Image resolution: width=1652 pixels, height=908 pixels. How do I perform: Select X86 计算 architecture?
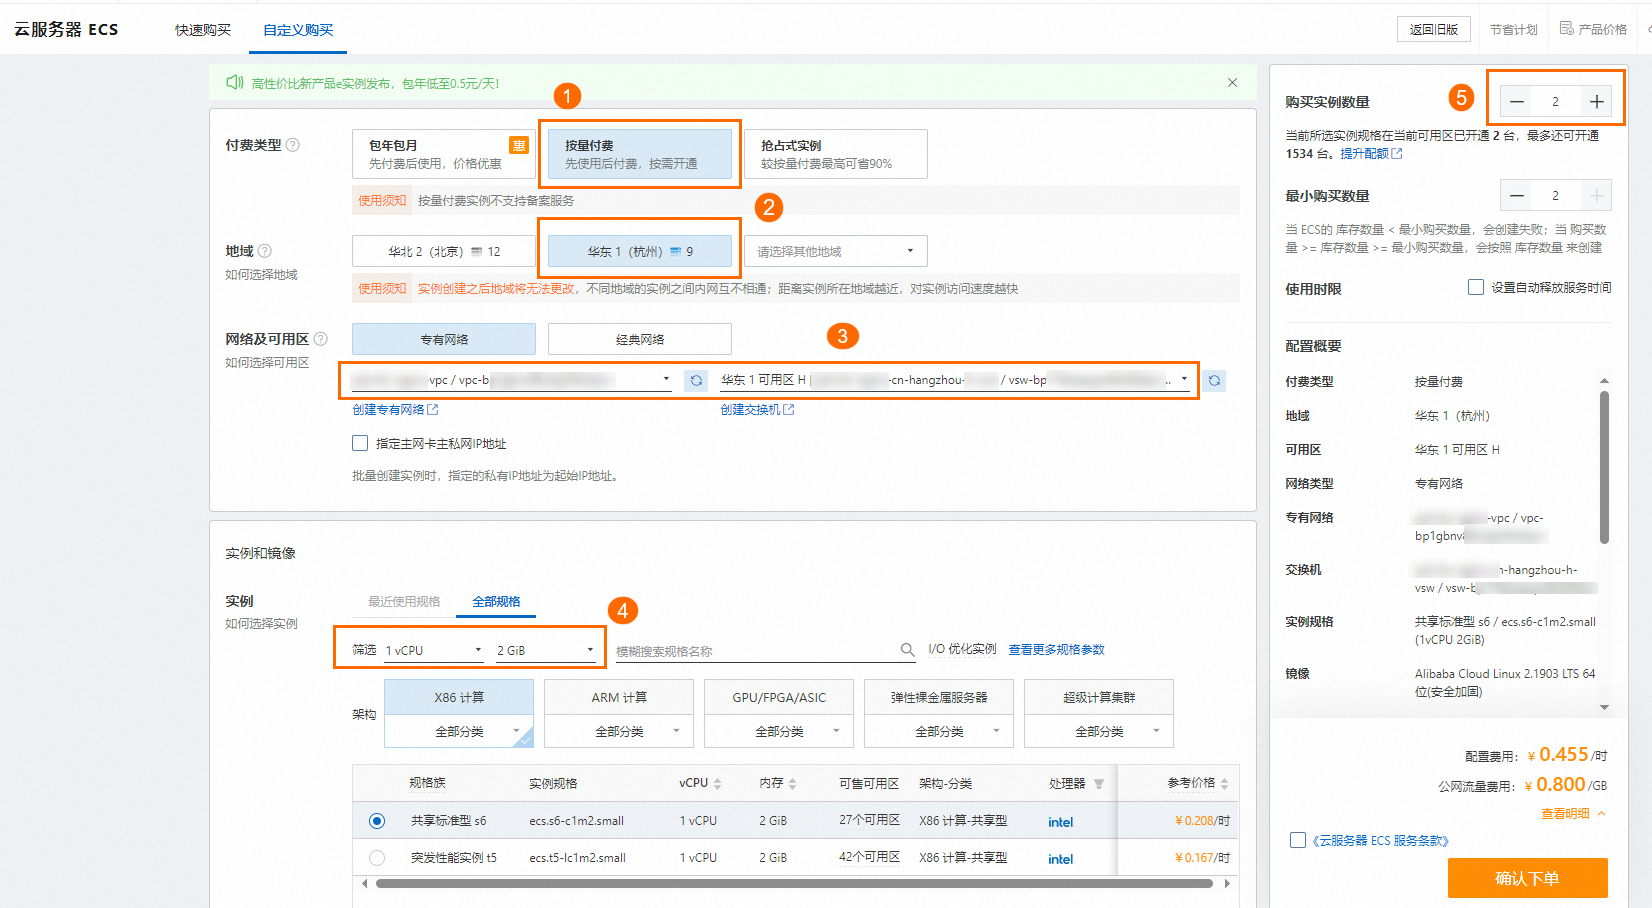pyautogui.click(x=459, y=697)
